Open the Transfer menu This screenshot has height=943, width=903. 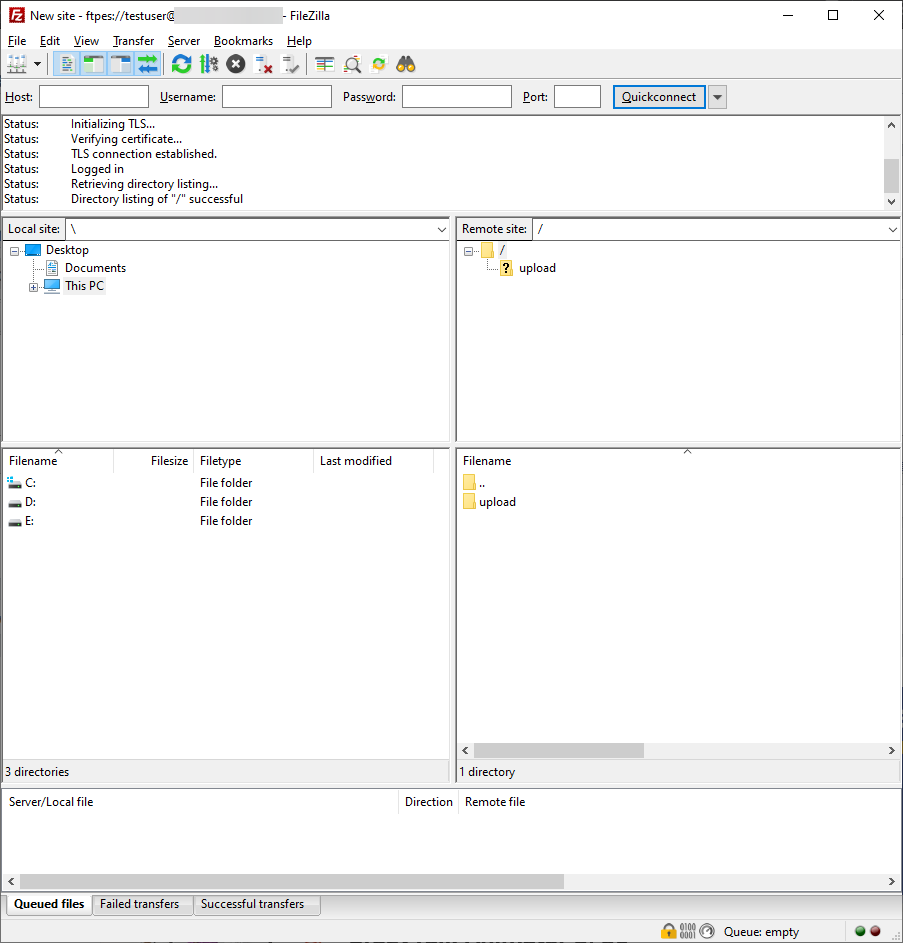point(133,41)
